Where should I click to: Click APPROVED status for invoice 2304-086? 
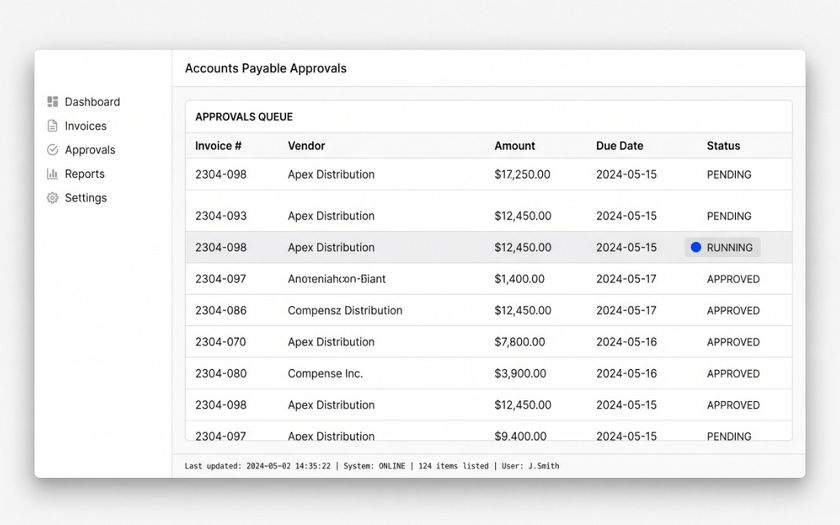(733, 311)
